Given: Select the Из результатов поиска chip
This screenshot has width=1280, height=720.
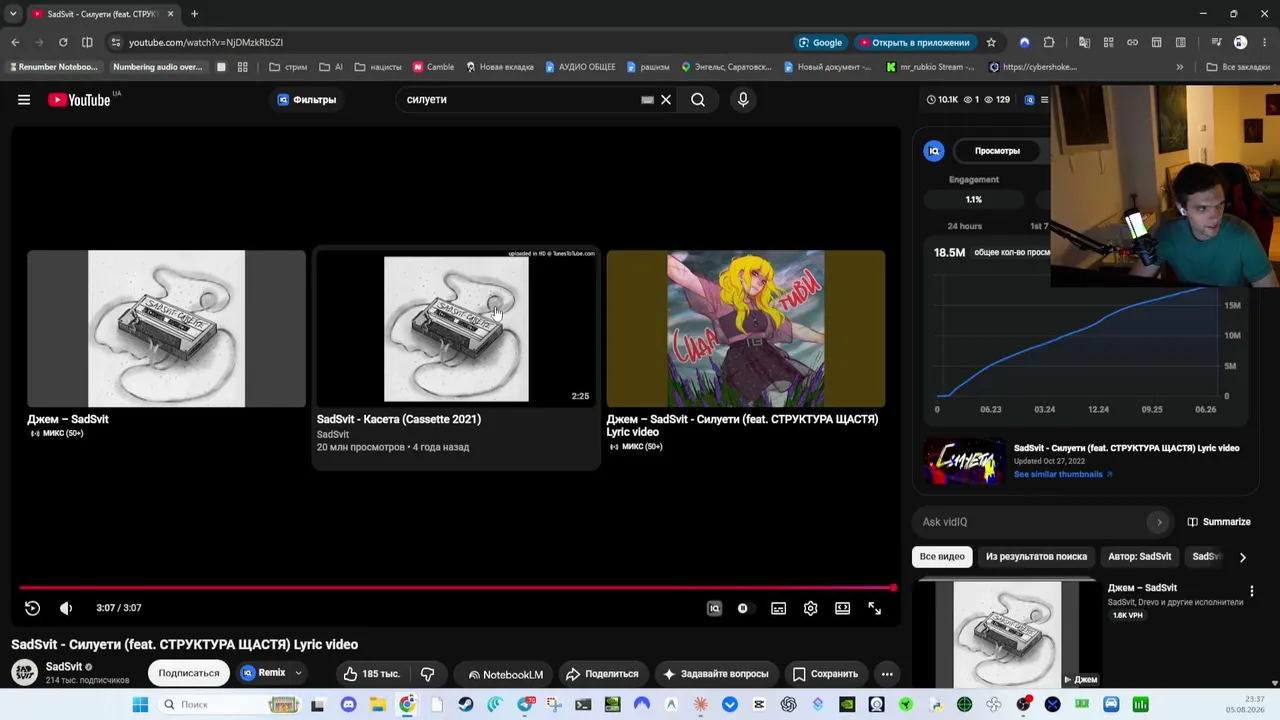Looking at the screenshot, I should coord(1036,557).
